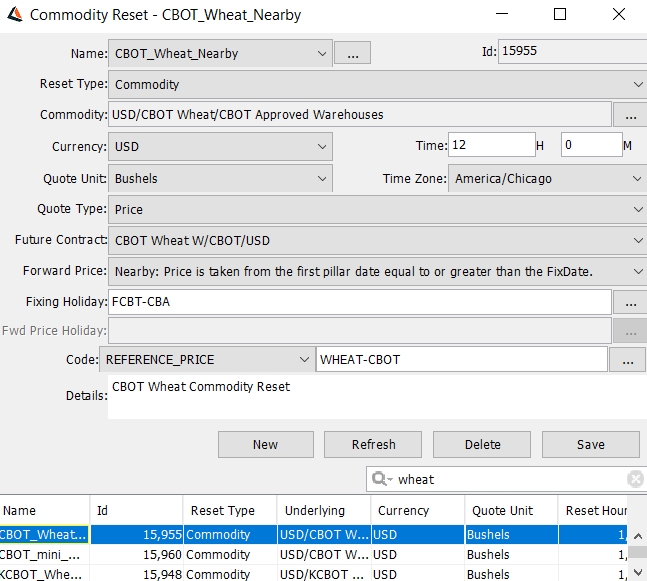Viewport: 647px width, 581px height.
Task: Click the application logo in title bar
Action: tap(15, 14)
